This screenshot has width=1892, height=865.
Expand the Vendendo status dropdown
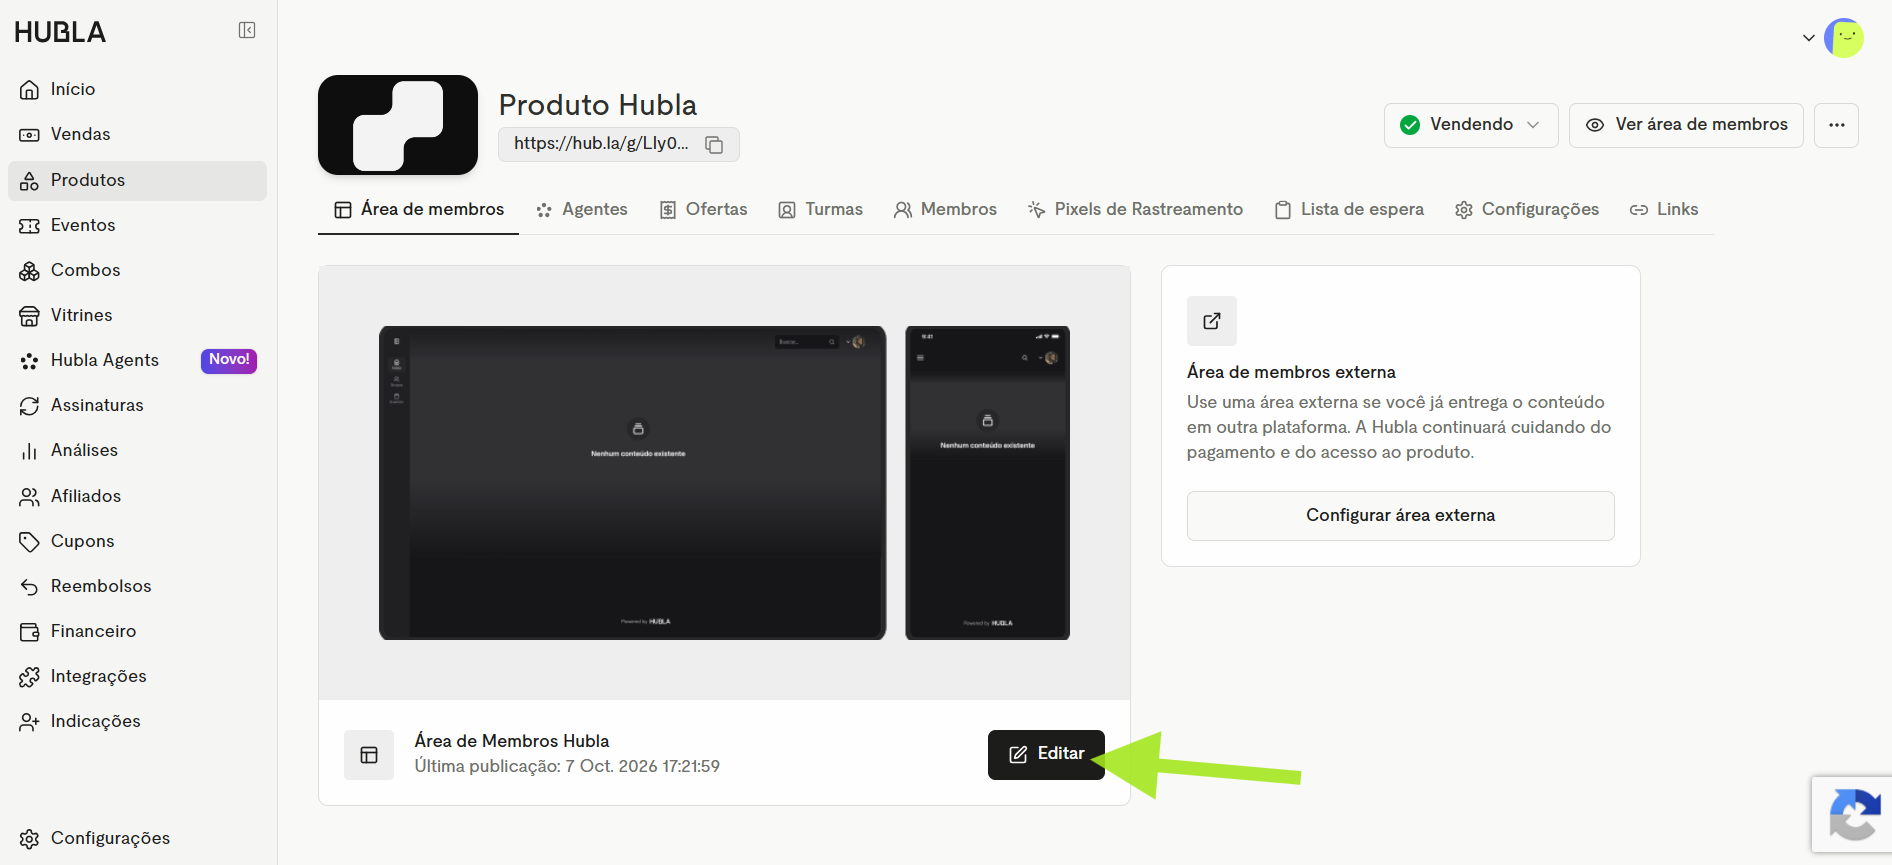pyautogui.click(x=1471, y=125)
